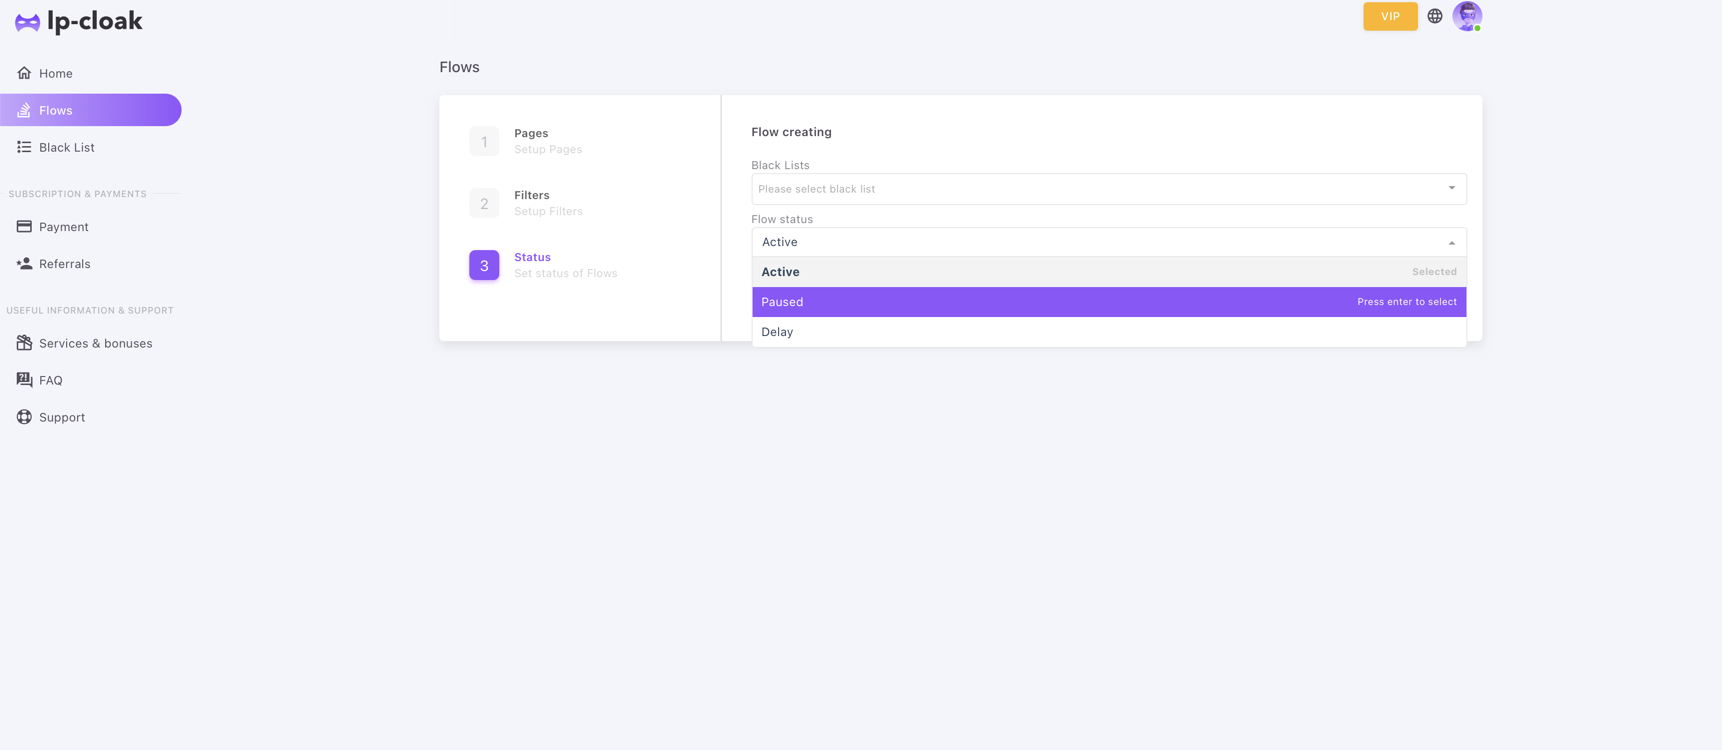
Task: Click the FAQ chat icon
Action: pos(24,380)
